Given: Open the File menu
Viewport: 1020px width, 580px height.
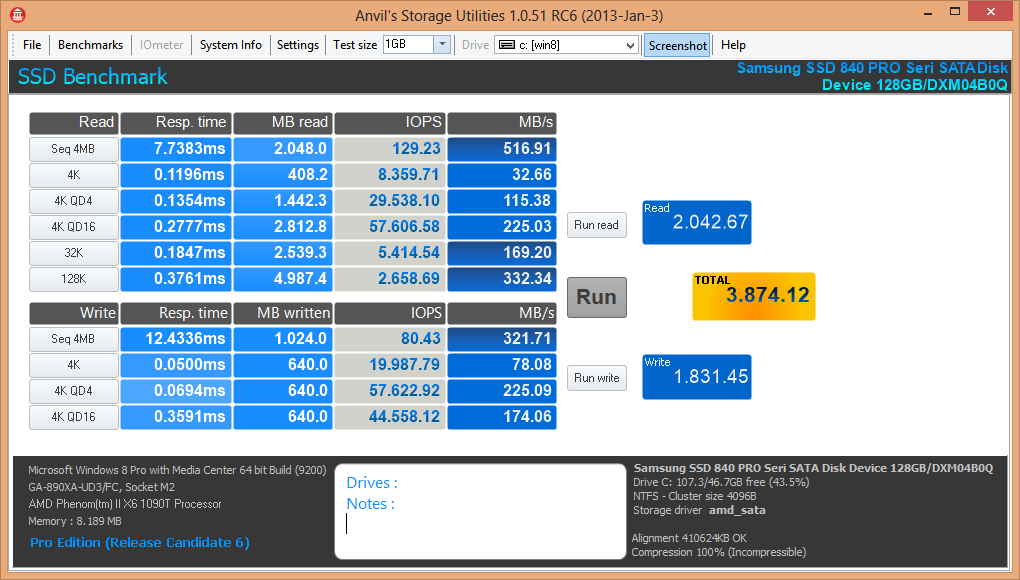Looking at the screenshot, I should pyautogui.click(x=32, y=45).
